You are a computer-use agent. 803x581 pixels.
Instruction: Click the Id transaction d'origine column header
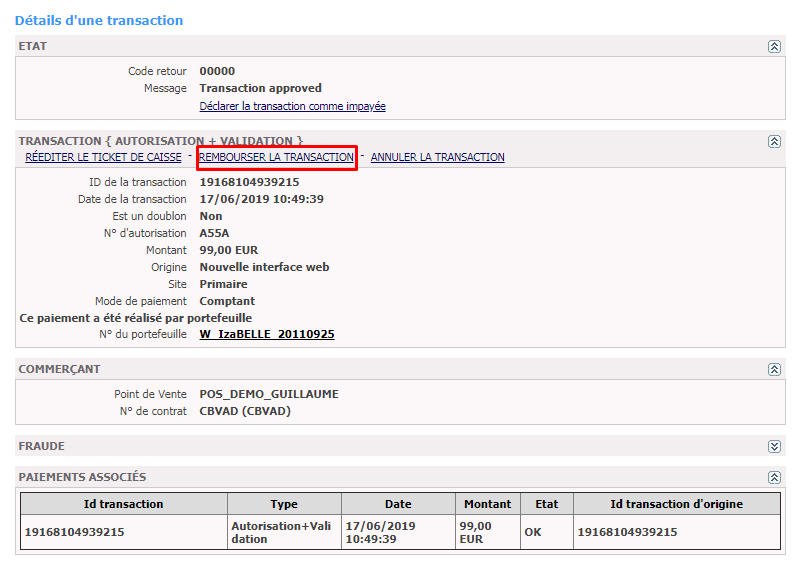click(x=677, y=504)
